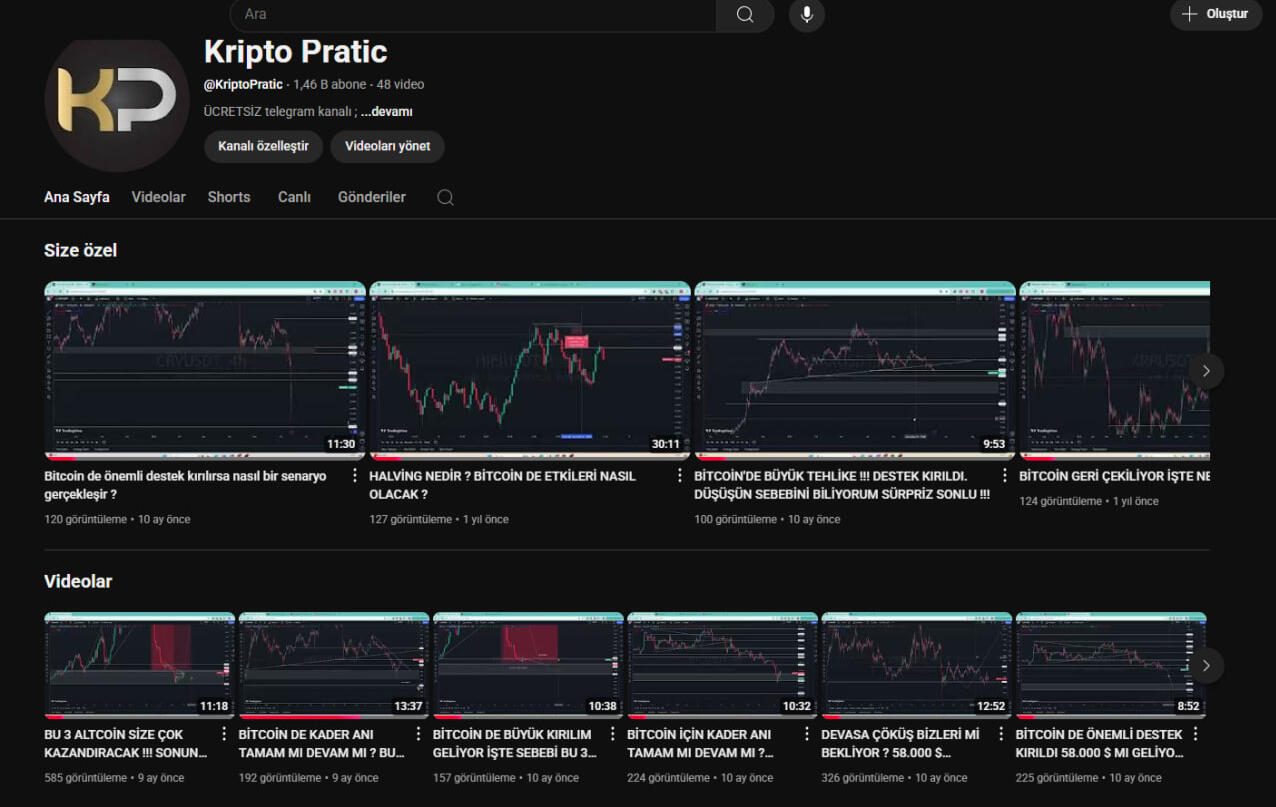
Task: Click the Oluştur create button
Action: 1215,14
